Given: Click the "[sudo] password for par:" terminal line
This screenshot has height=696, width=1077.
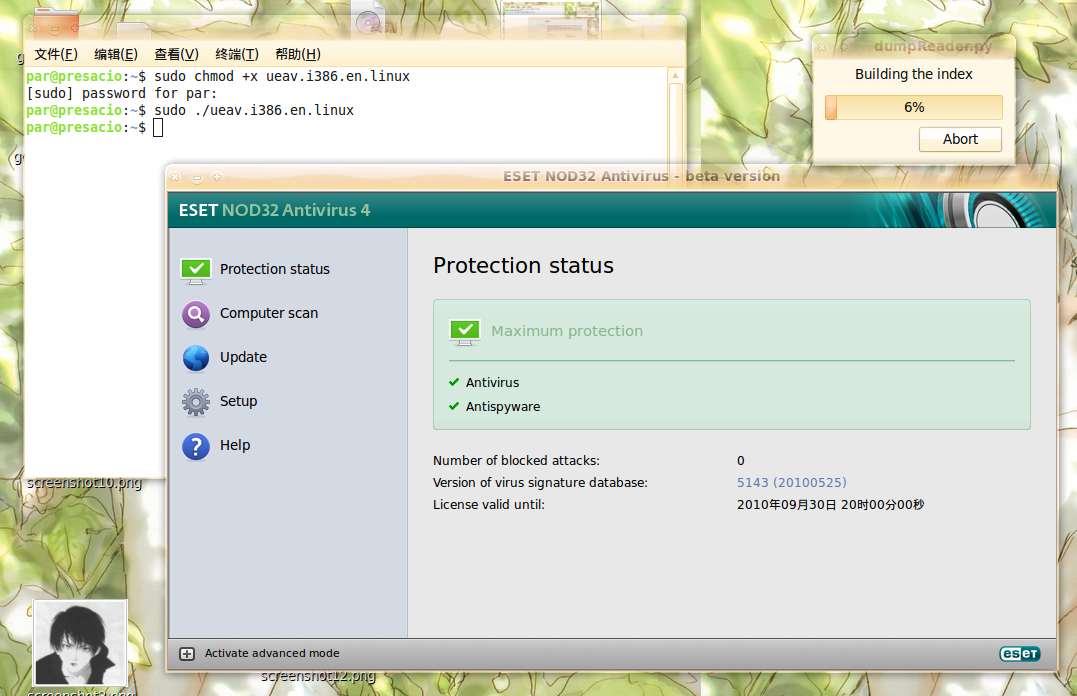Looking at the screenshot, I should click(121, 93).
